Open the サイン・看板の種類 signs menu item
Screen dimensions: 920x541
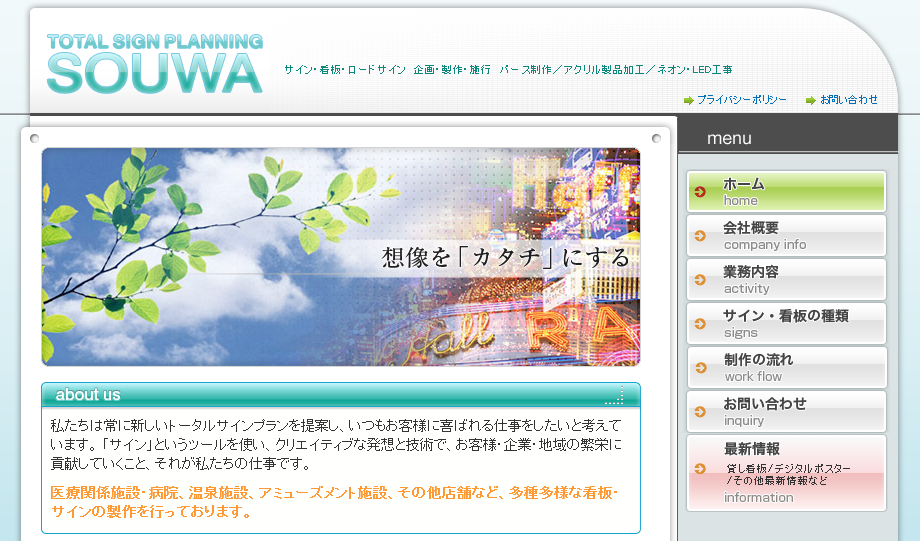pos(786,324)
